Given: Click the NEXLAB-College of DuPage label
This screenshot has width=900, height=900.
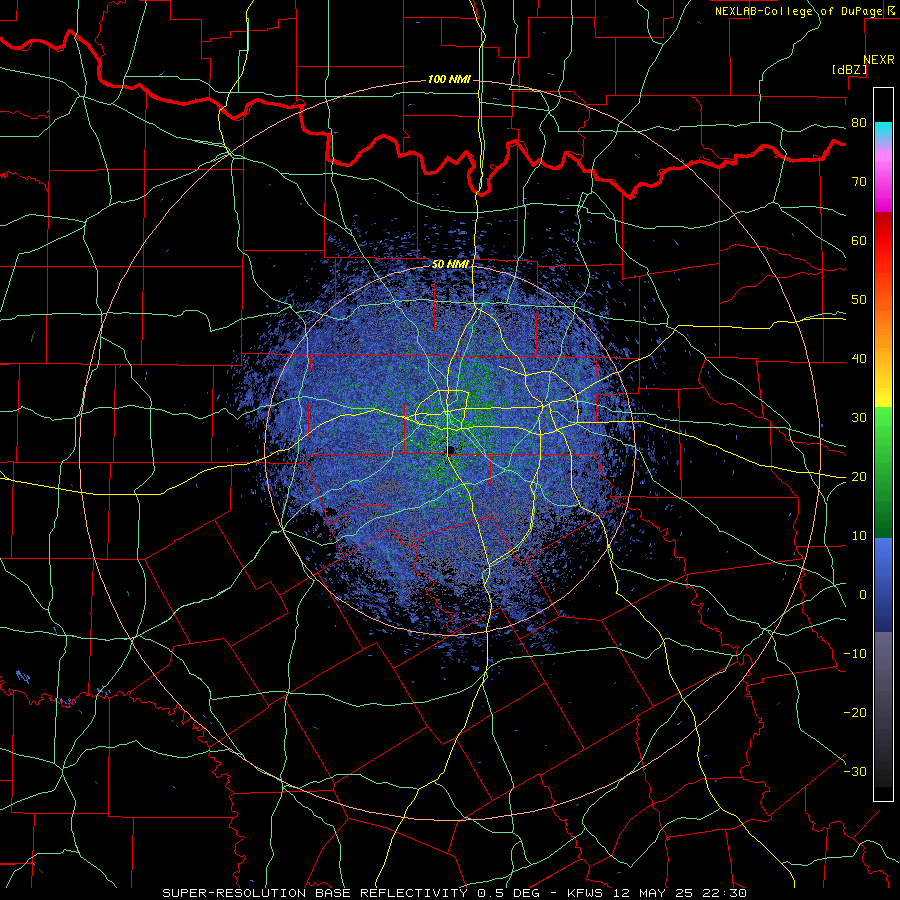Looking at the screenshot, I should (804, 11).
